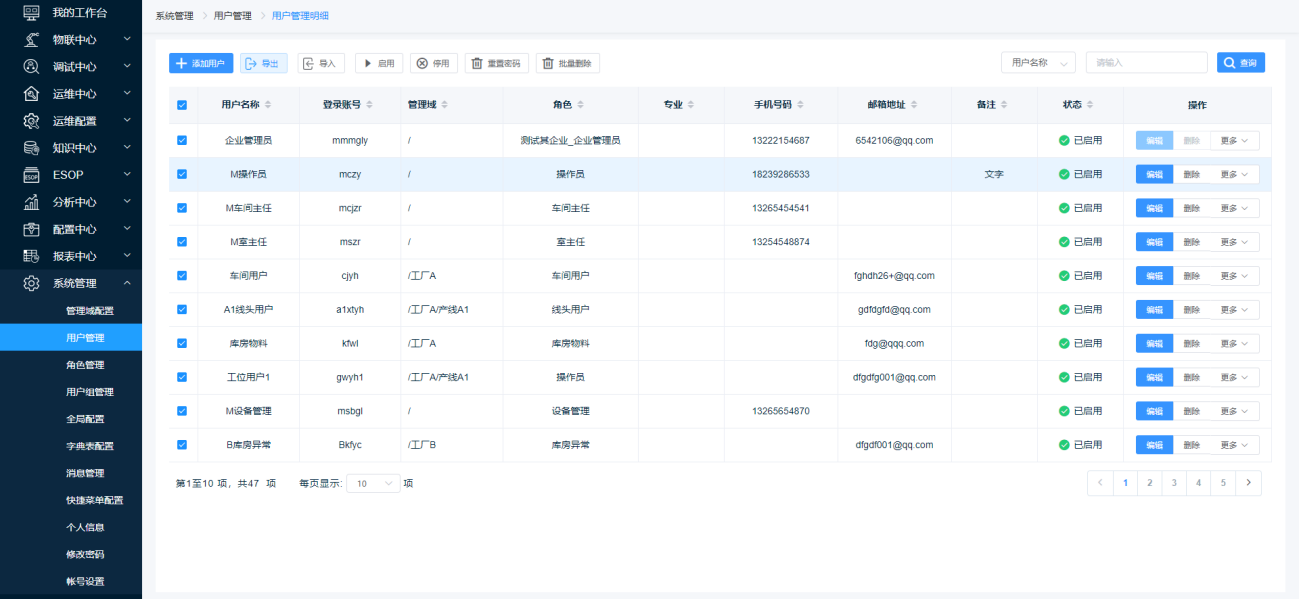Click the 请输入 search input field
The width and height of the screenshot is (1299, 599).
pos(1146,63)
